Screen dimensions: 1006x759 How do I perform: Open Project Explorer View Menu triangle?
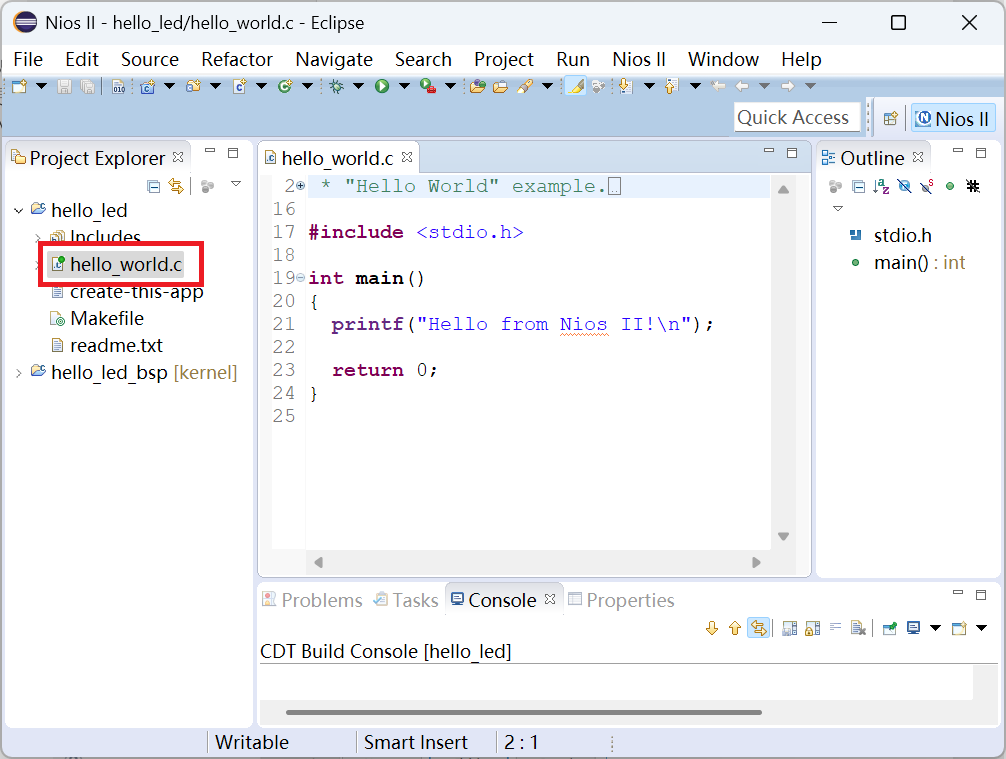click(236, 184)
